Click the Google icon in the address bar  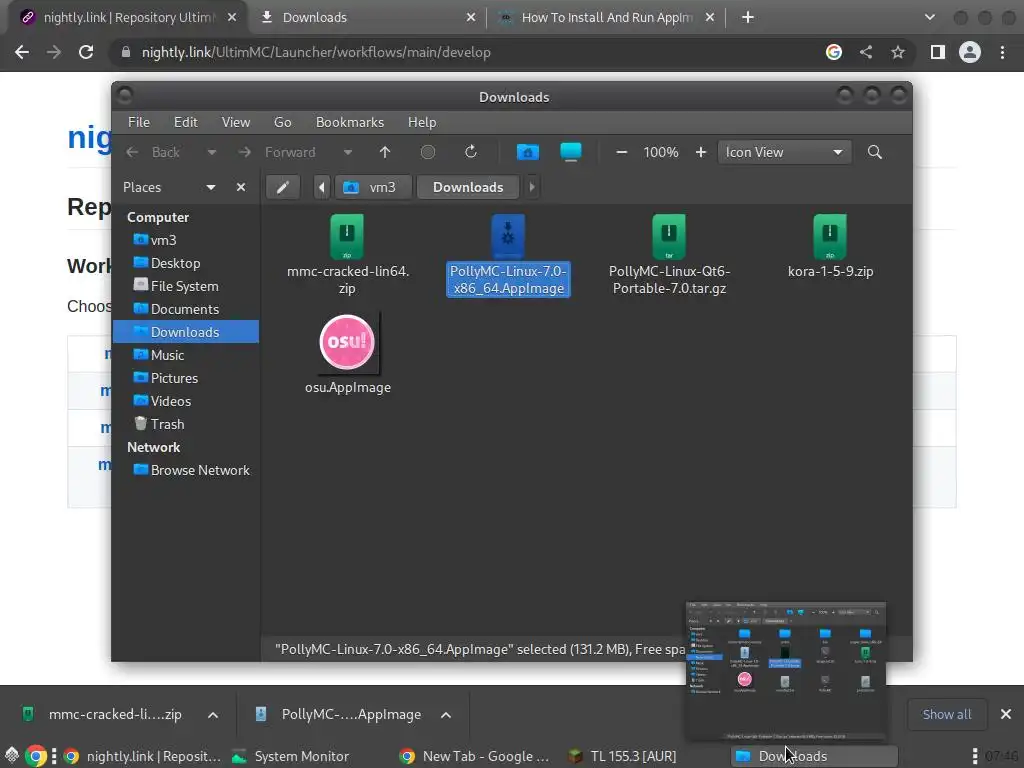tap(834, 52)
